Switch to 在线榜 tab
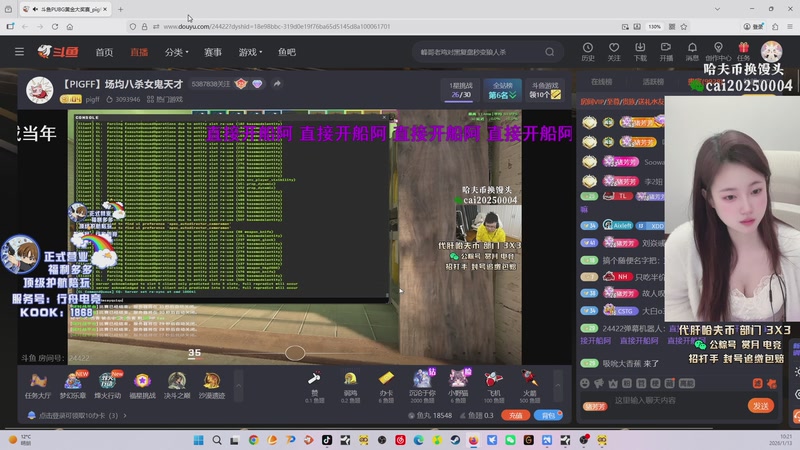 click(602, 82)
